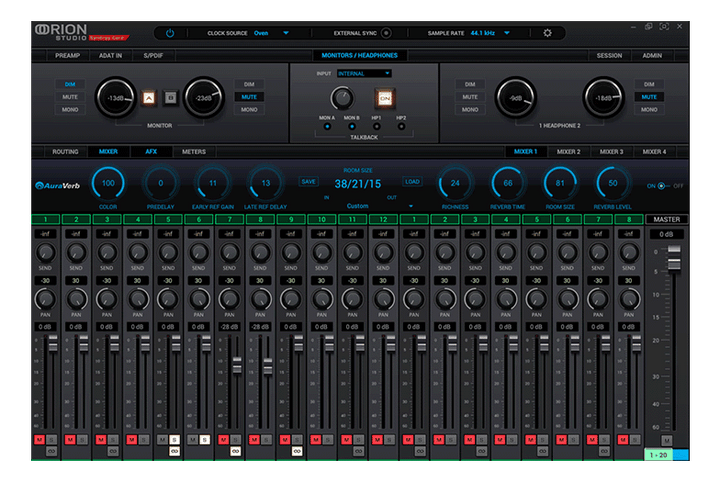The width and height of the screenshot is (720, 482).
Task: Click the power icon in top bar
Action: pos(170,33)
